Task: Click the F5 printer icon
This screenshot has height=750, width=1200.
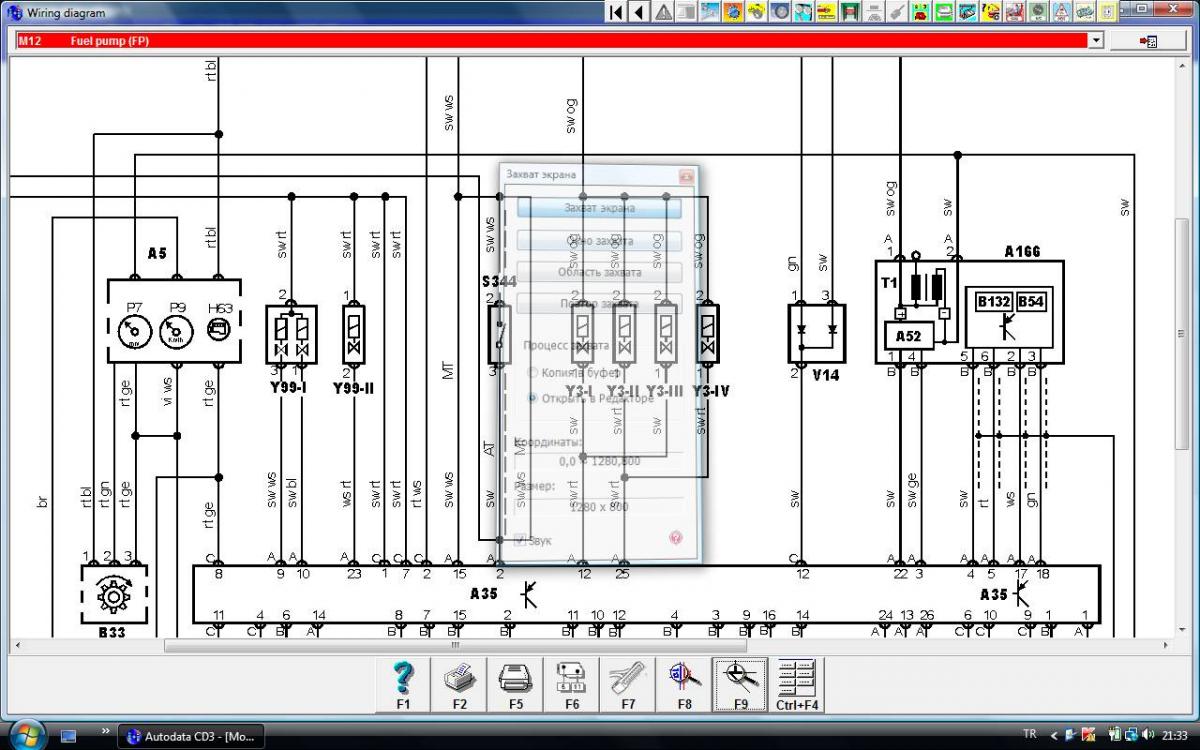Action: click(x=516, y=685)
